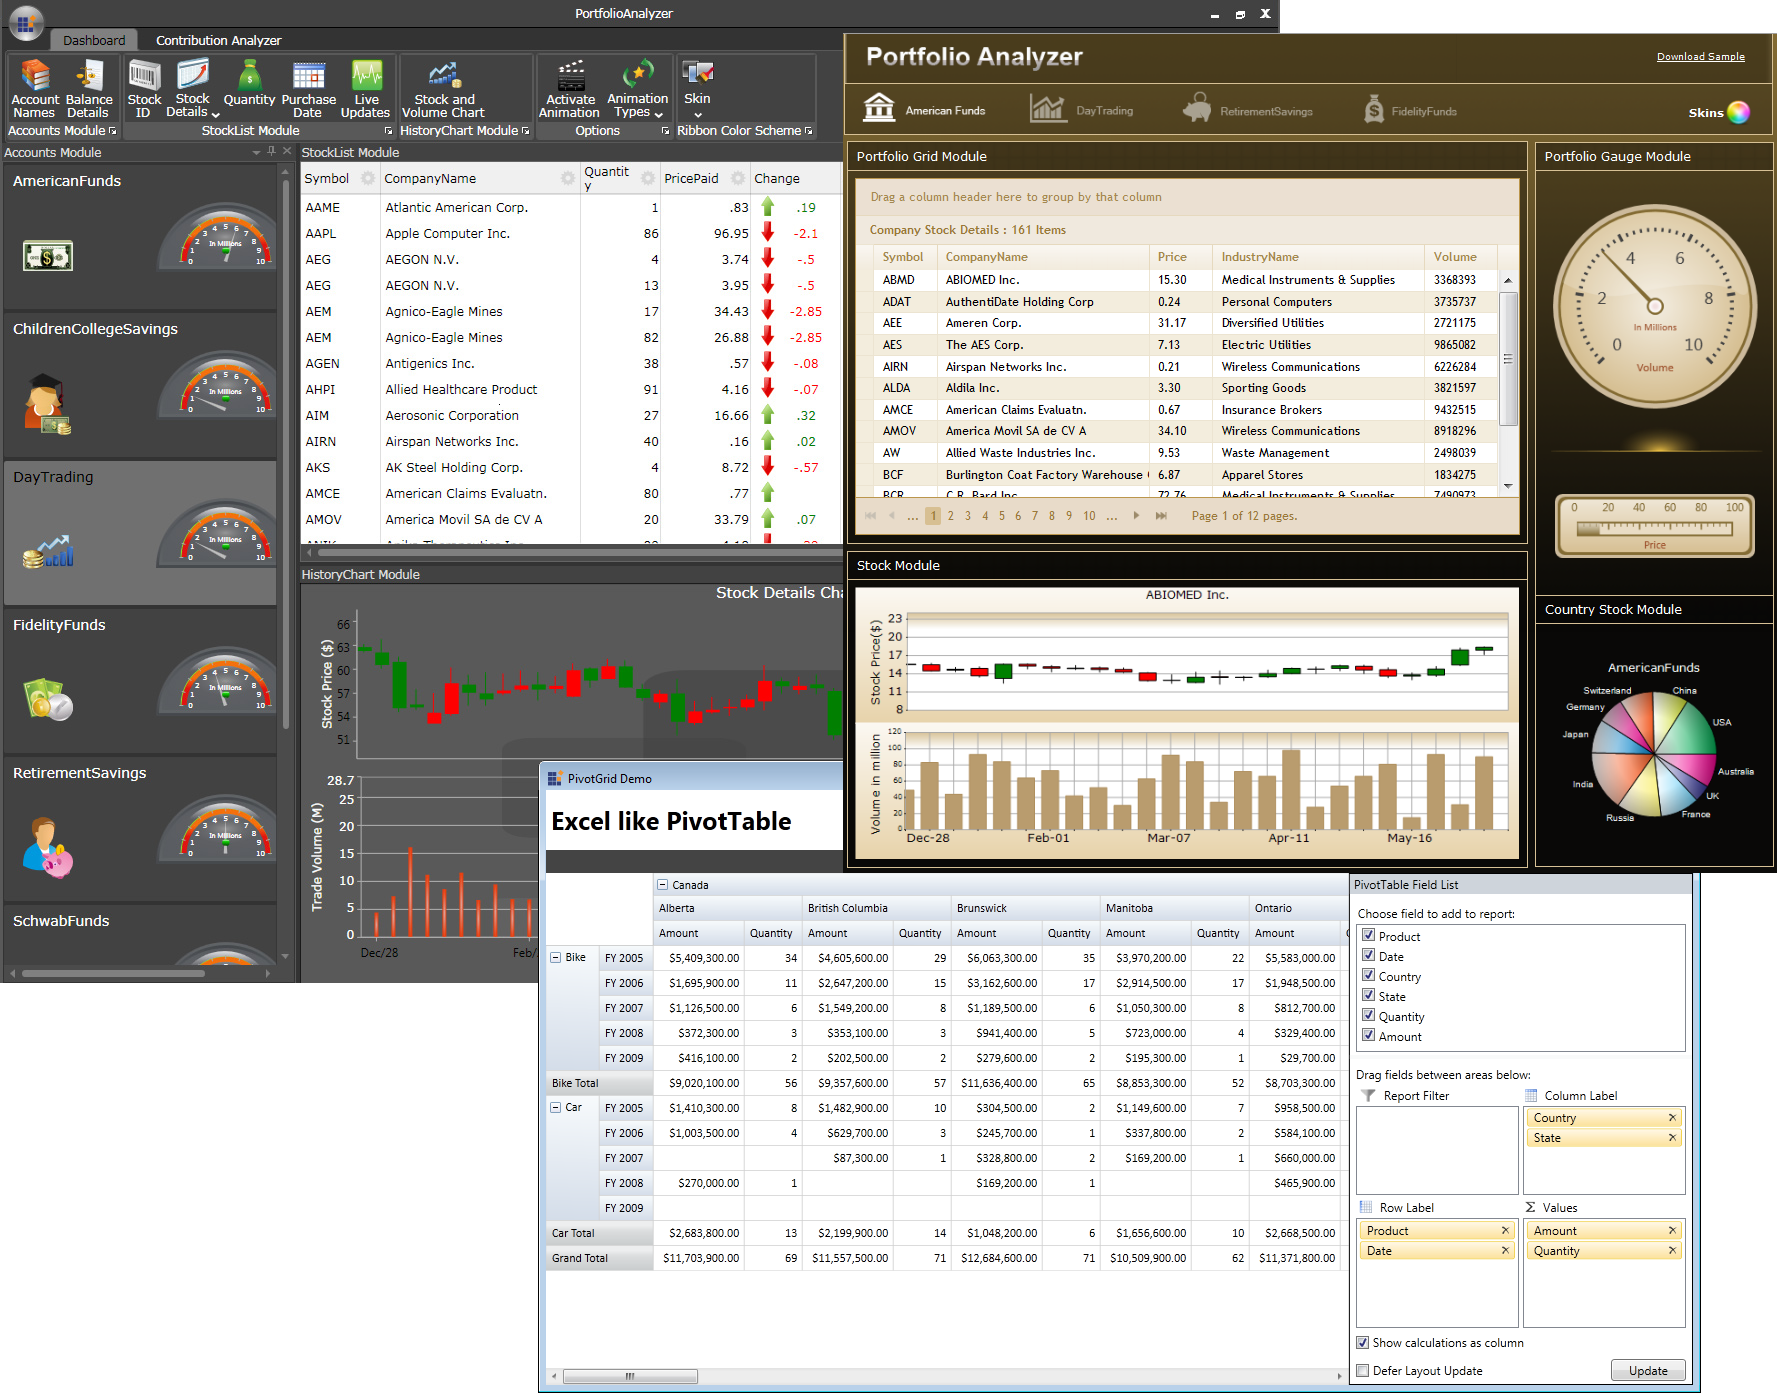Select the AAPL row in StockList
This screenshot has height=1393, width=1777.
click(572, 233)
